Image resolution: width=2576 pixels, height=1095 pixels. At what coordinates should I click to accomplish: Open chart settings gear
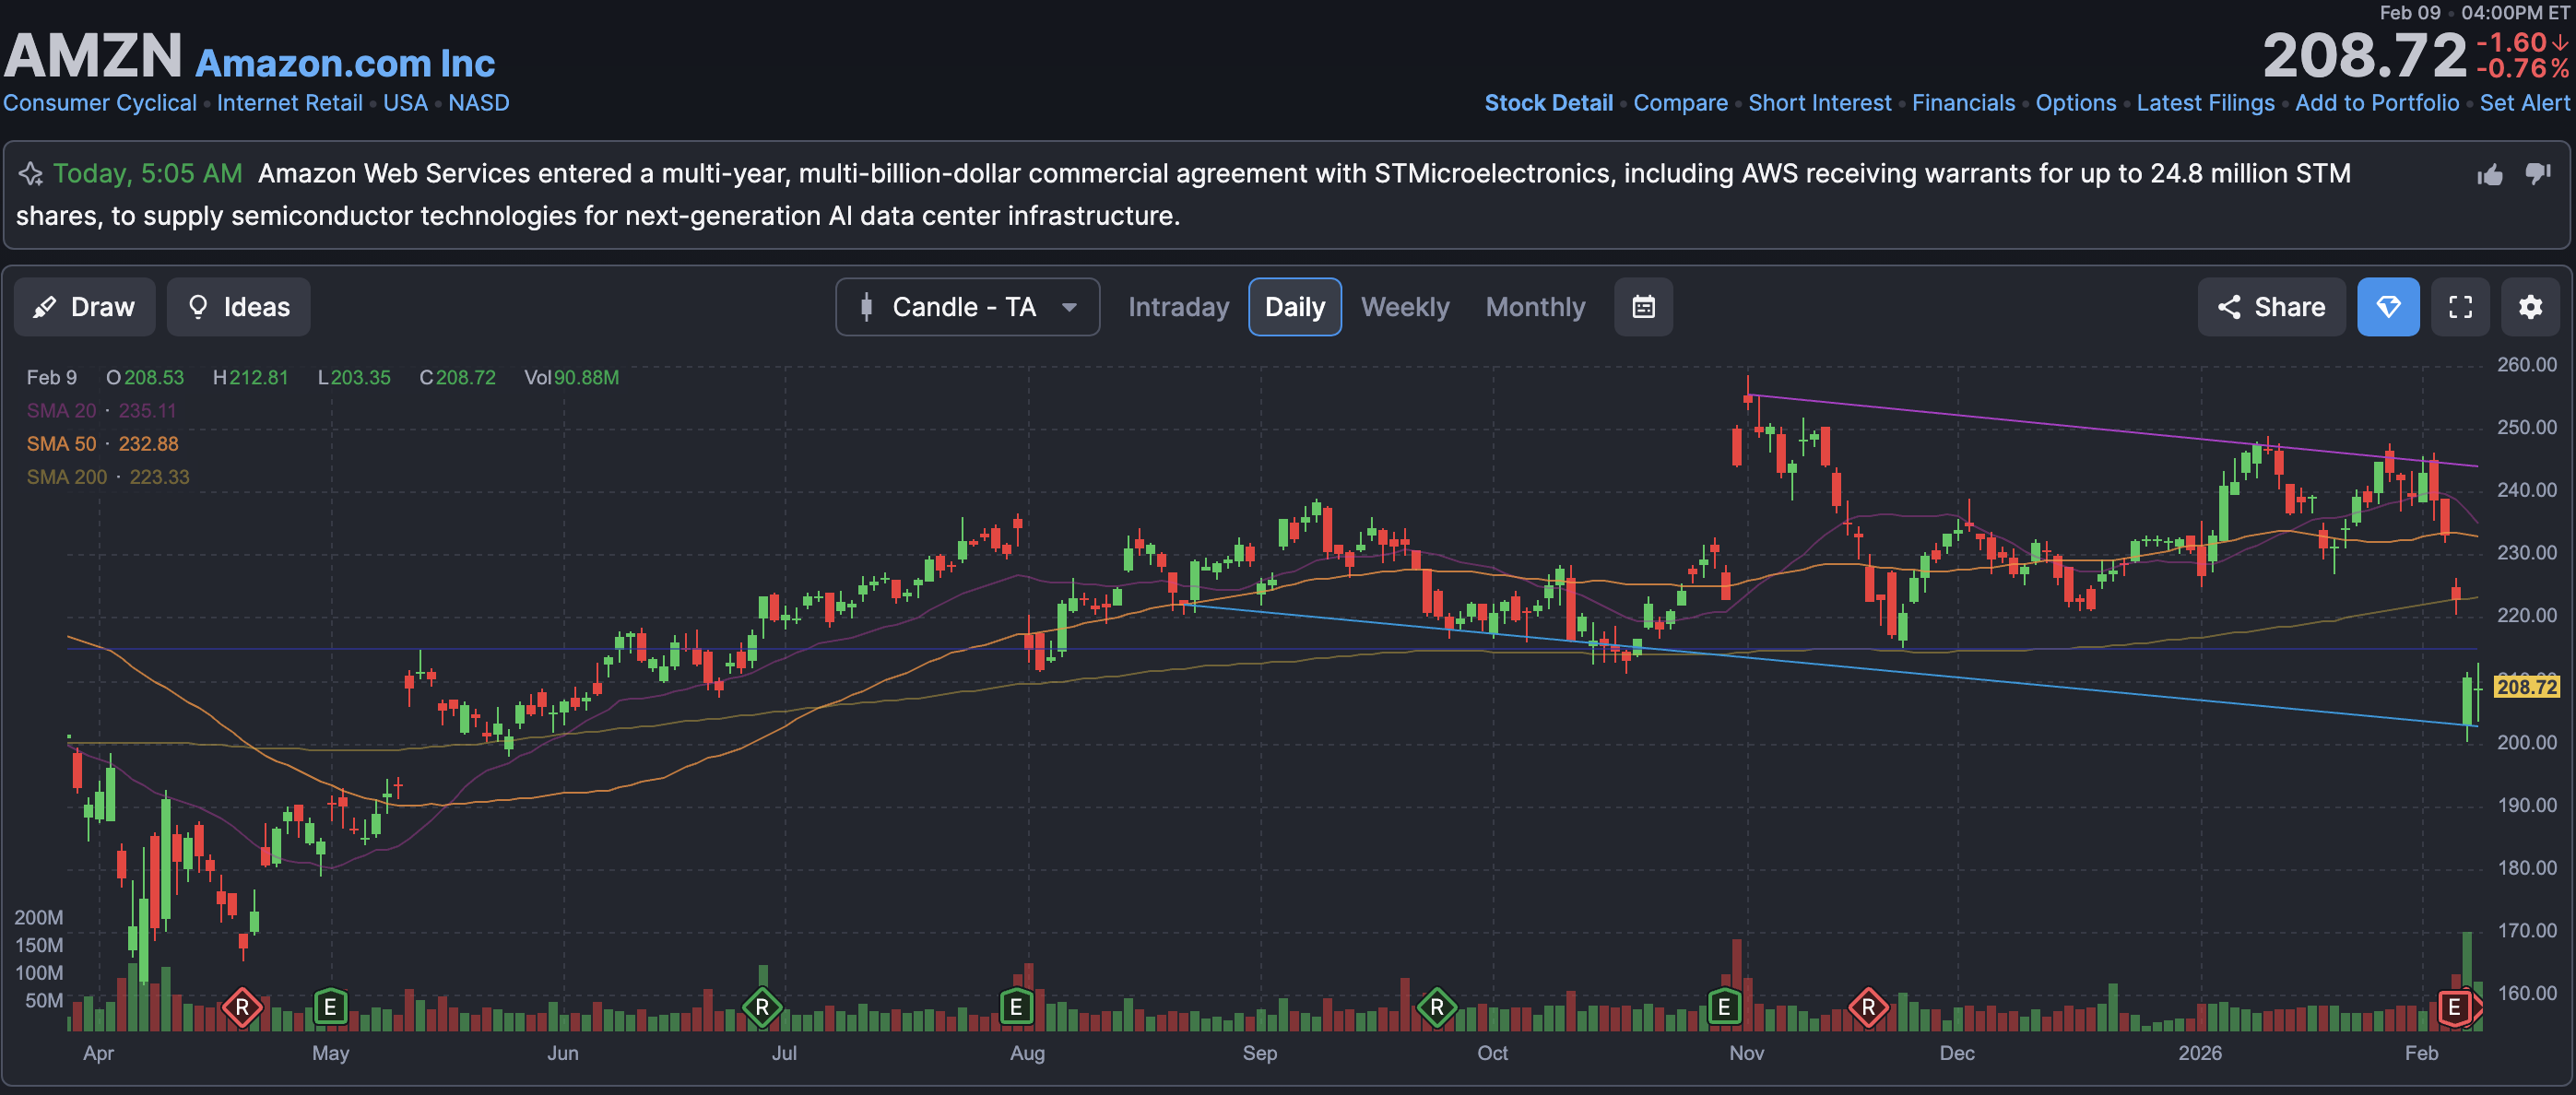(2530, 307)
